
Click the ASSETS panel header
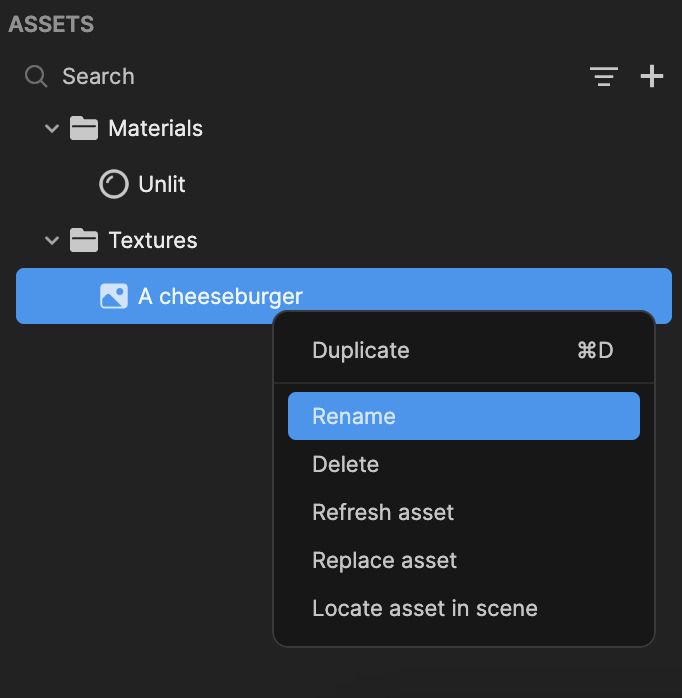tap(51, 24)
